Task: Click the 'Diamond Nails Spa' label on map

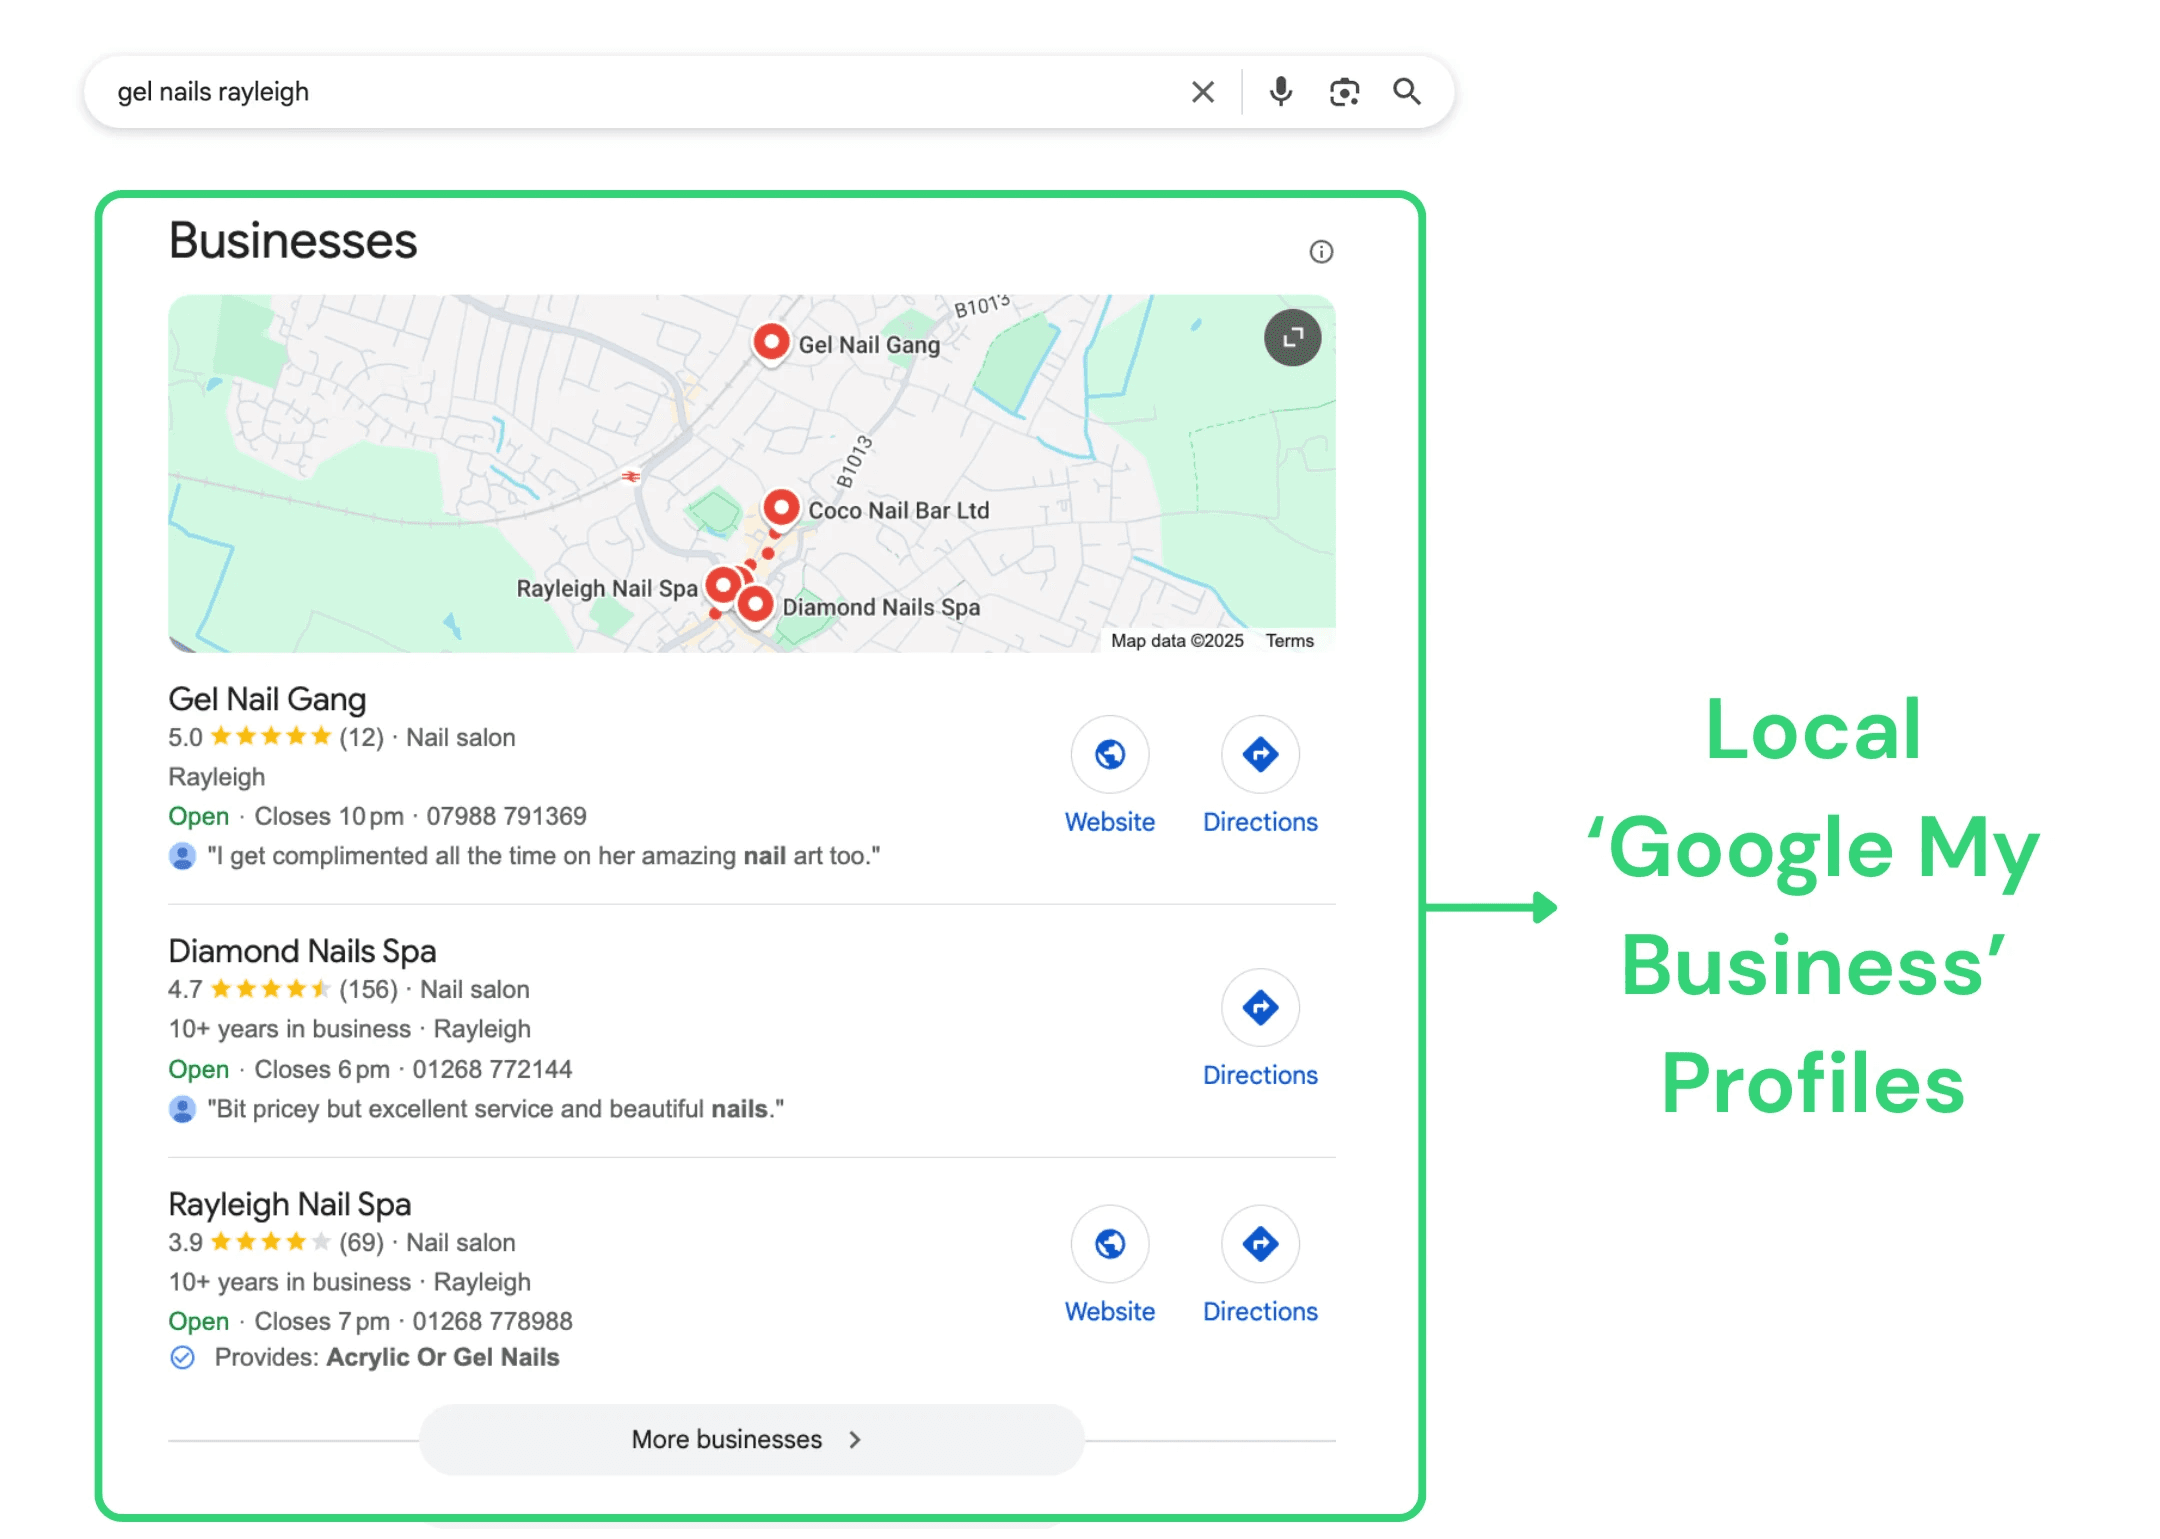Action: click(x=881, y=607)
